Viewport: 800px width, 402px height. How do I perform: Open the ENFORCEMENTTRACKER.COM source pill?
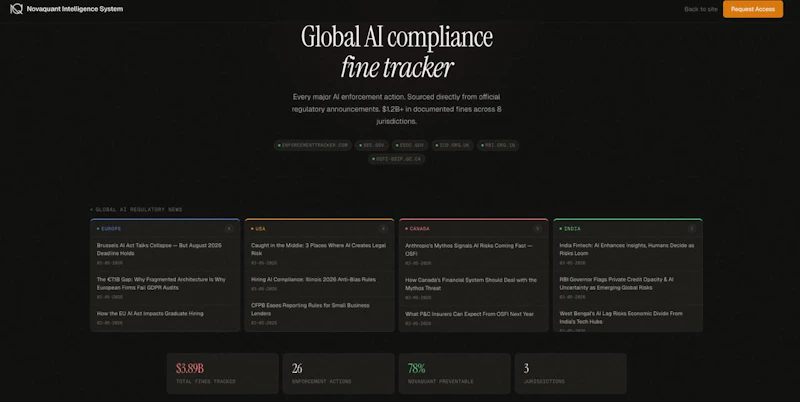[x=313, y=145]
